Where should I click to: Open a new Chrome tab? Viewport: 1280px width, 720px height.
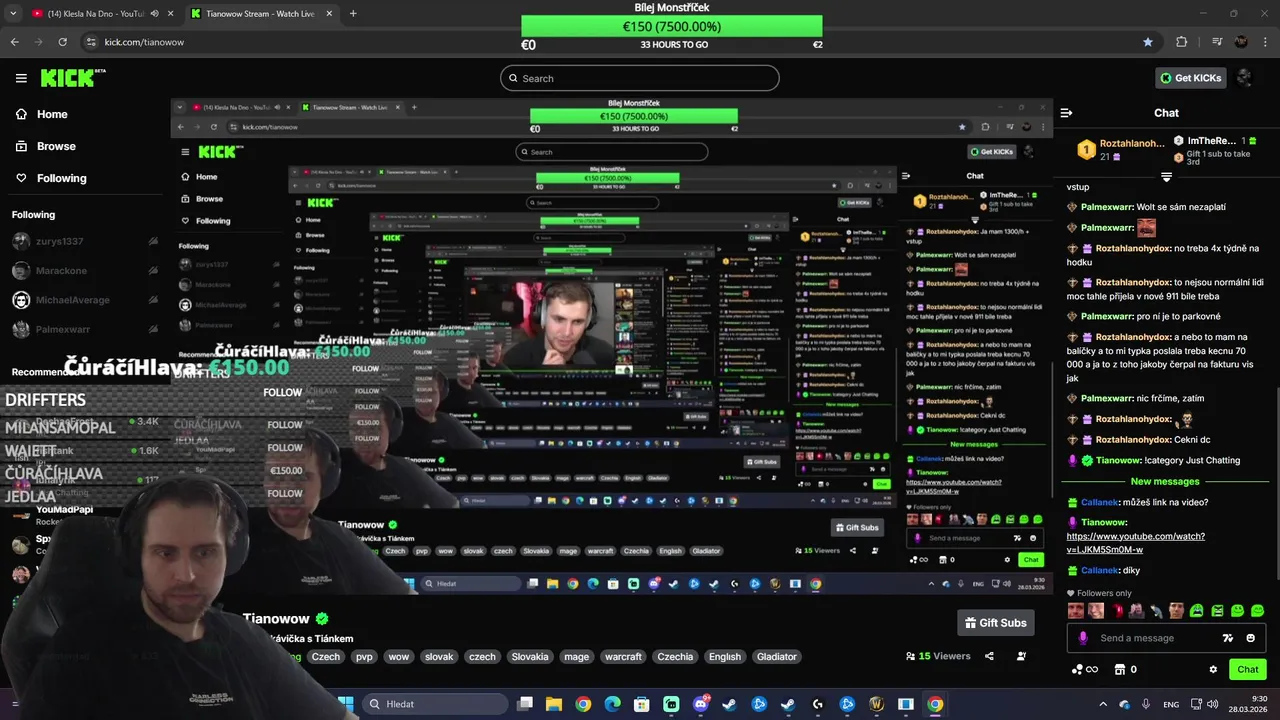[x=353, y=14]
